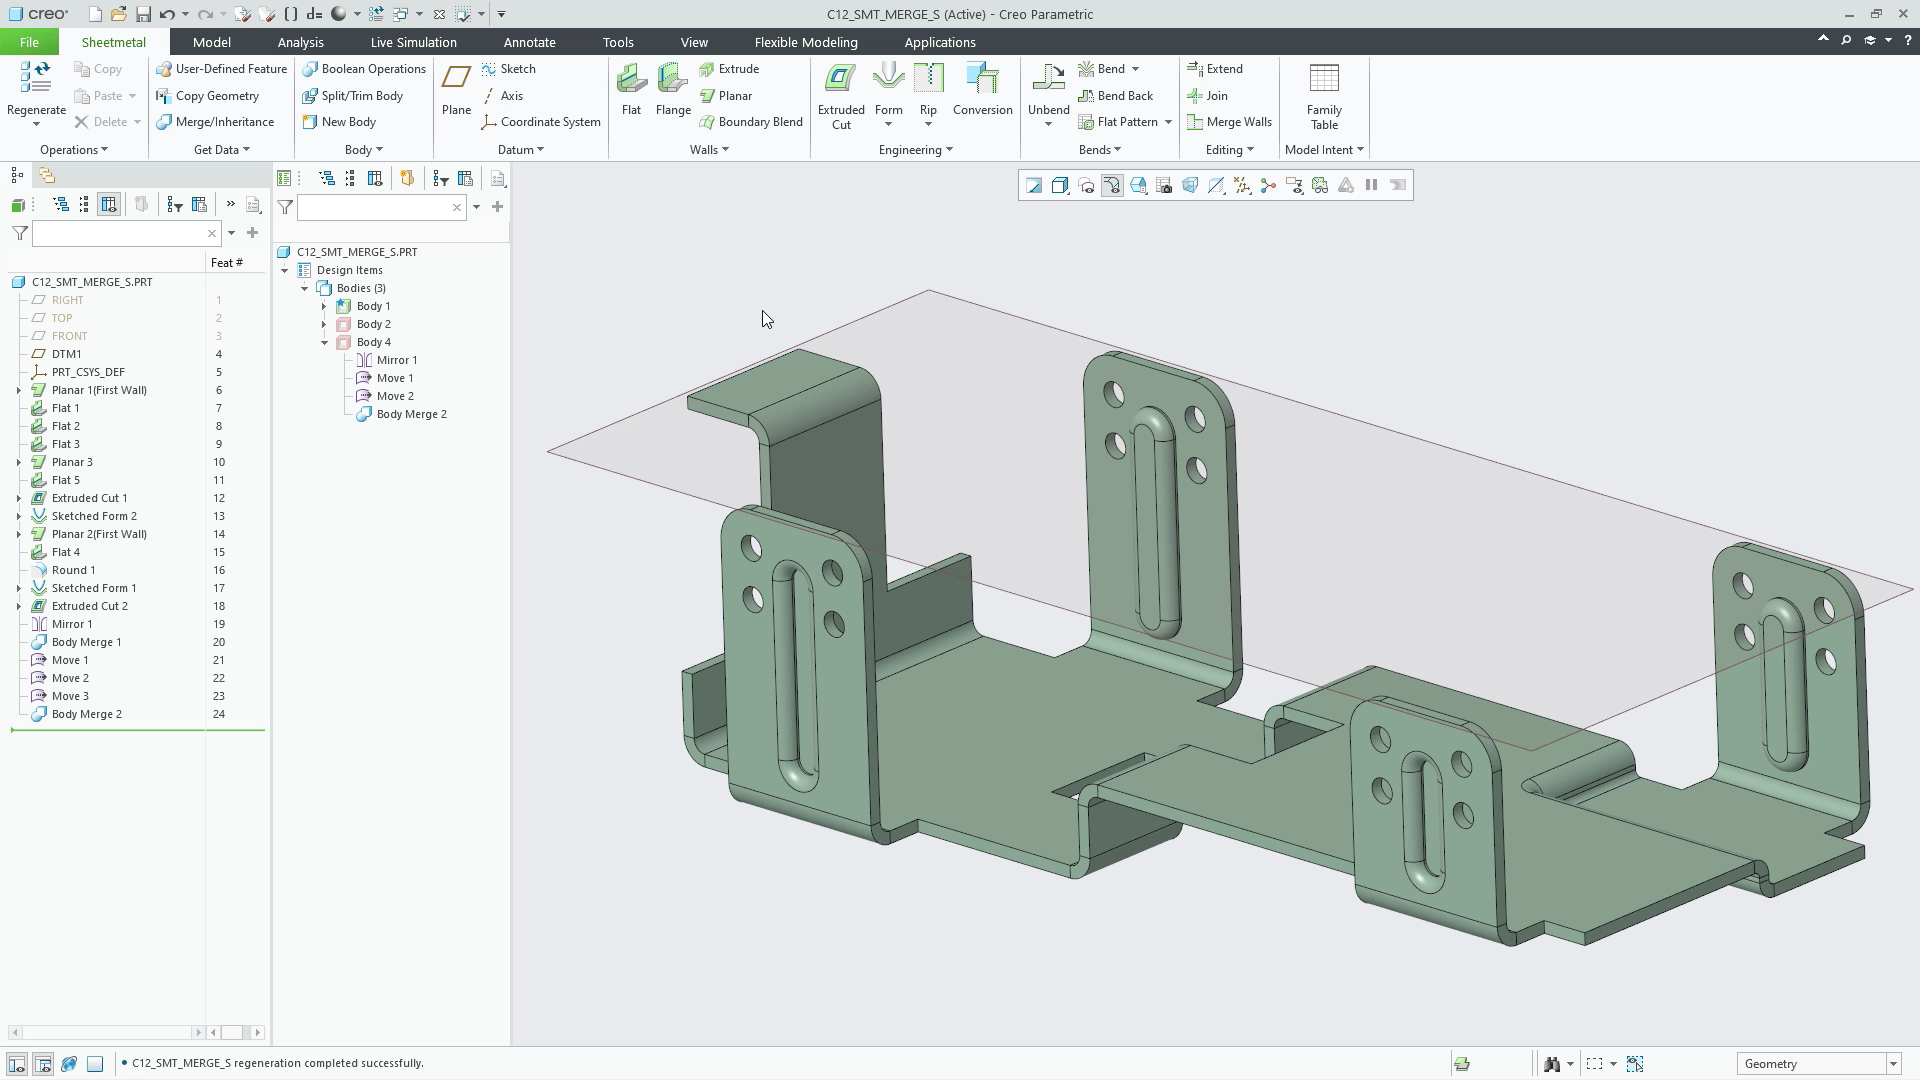Expand the Operations group menu
Image resolution: width=1920 pixels, height=1080 pixels.
74,150
